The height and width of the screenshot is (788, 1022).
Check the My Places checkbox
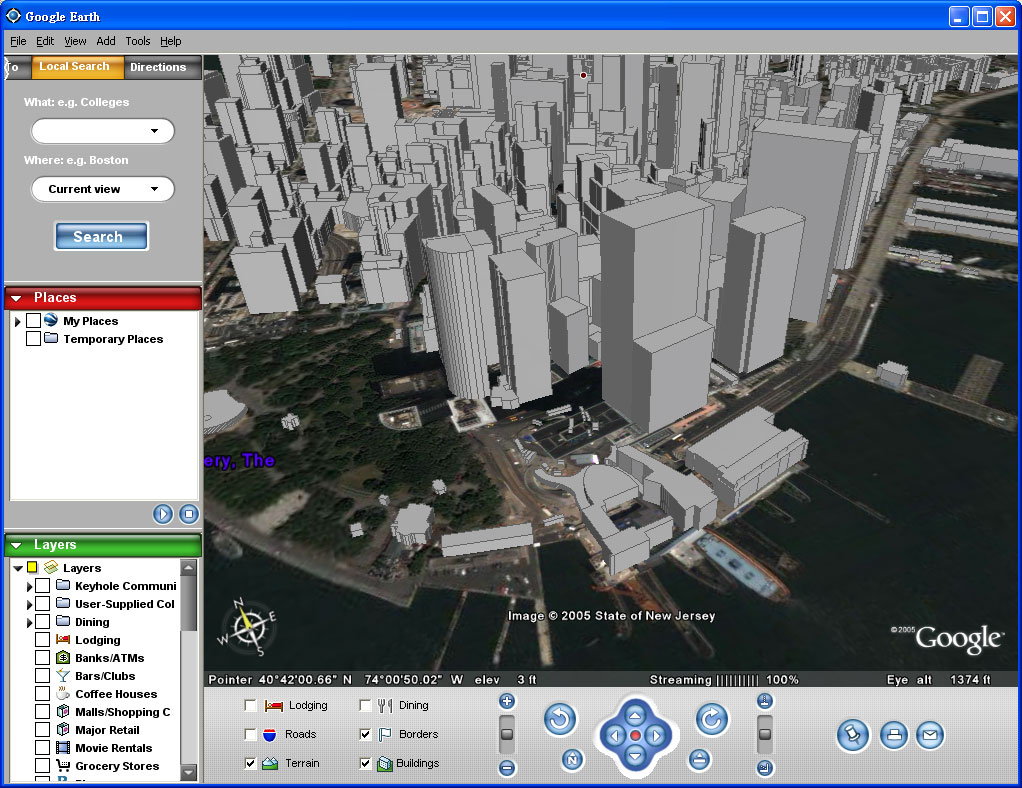[33, 321]
